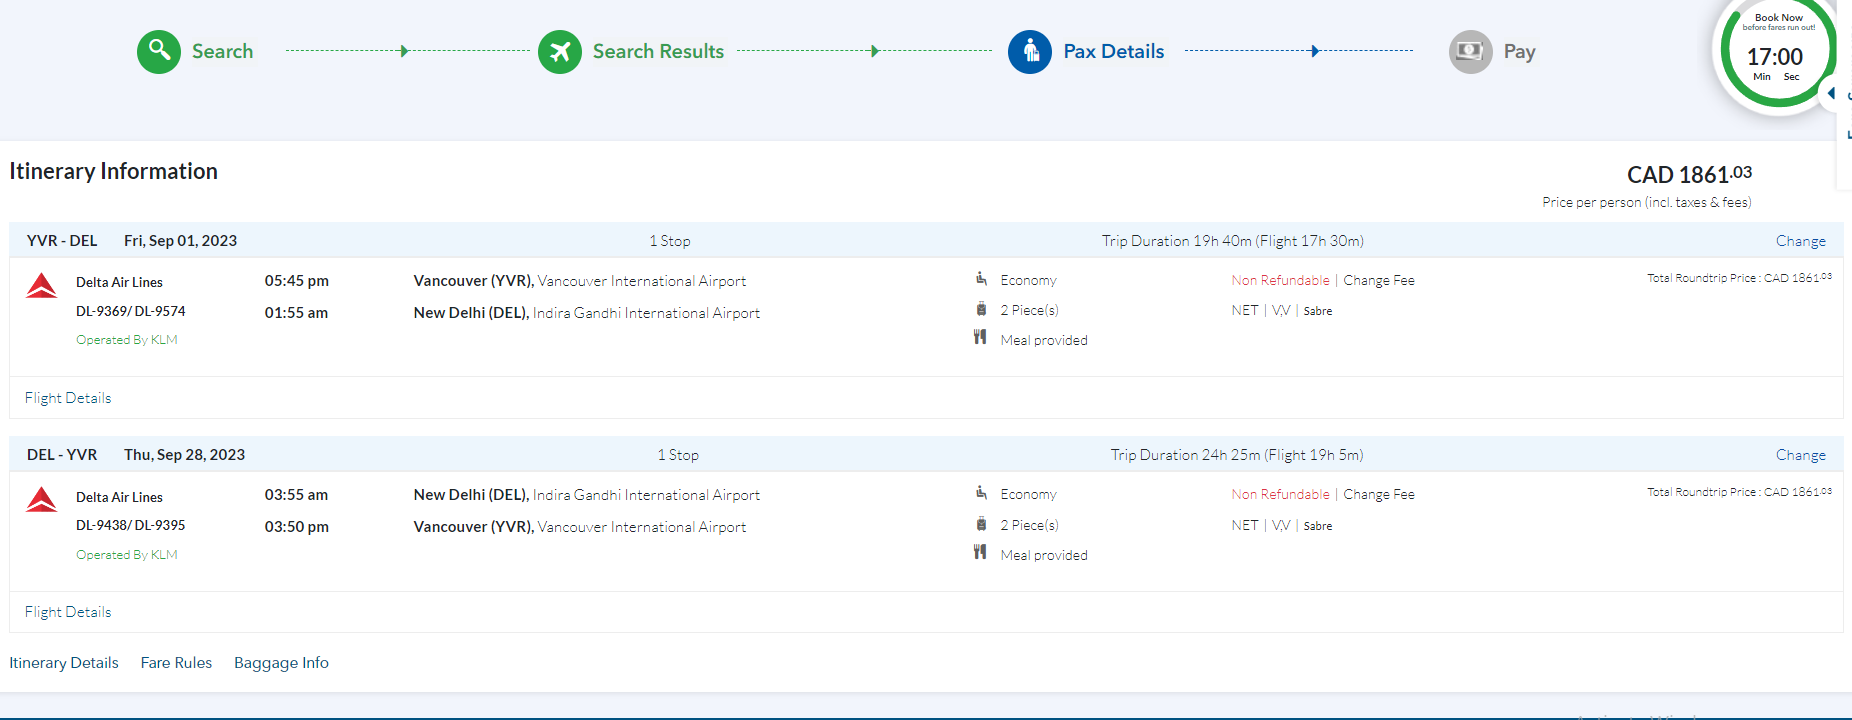Click the Book Now countdown timer
The image size is (1852, 720).
[1775, 55]
